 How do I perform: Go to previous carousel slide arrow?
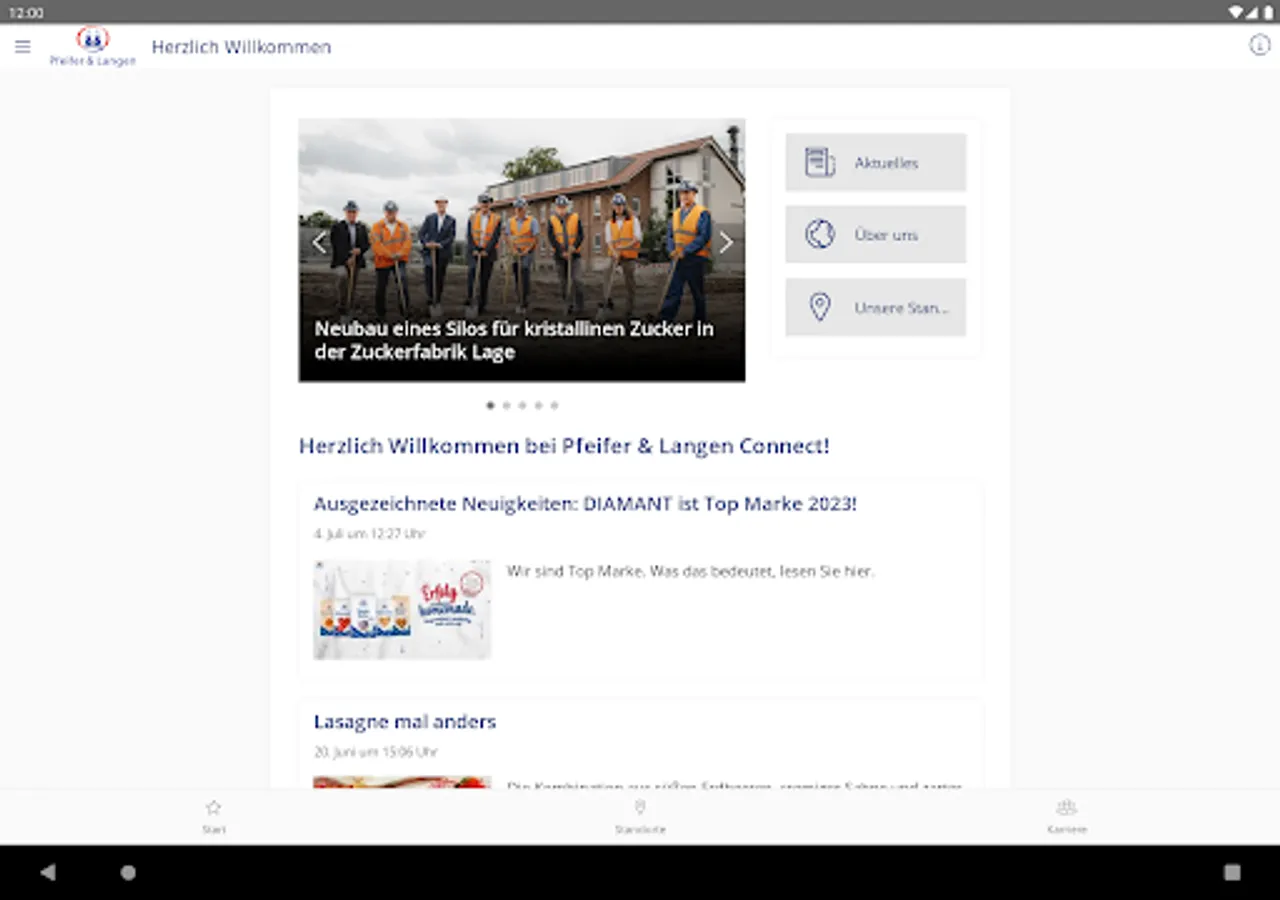[x=319, y=242]
